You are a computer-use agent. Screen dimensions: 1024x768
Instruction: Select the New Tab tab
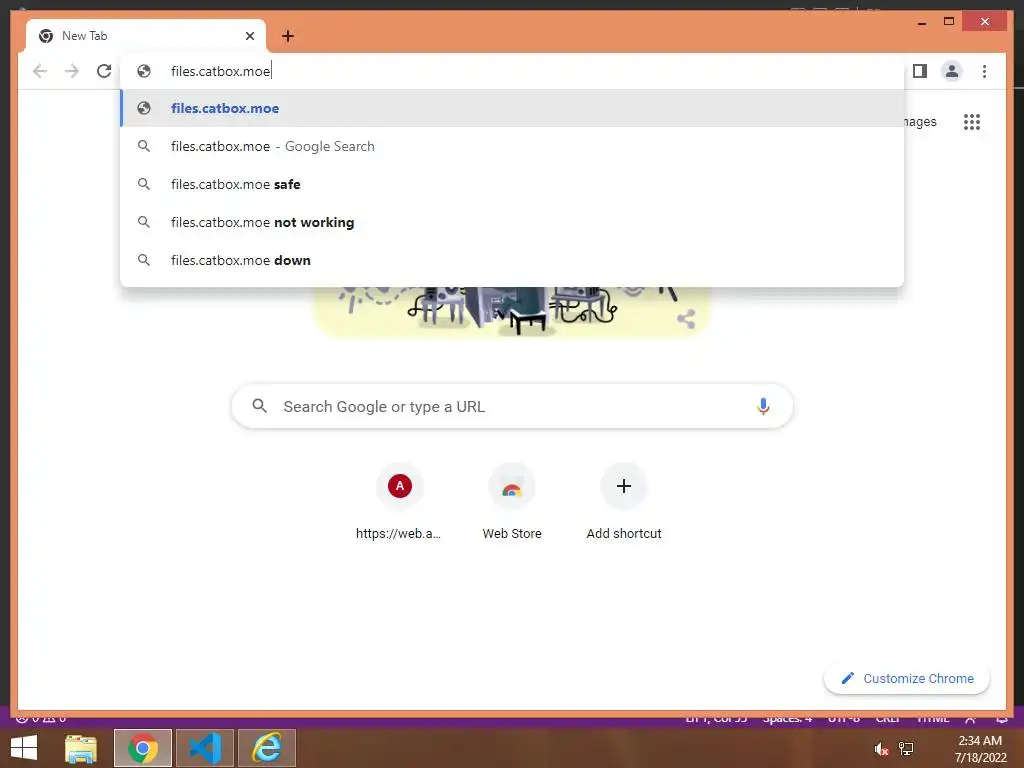pyautogui.click(x=146, y=36)
